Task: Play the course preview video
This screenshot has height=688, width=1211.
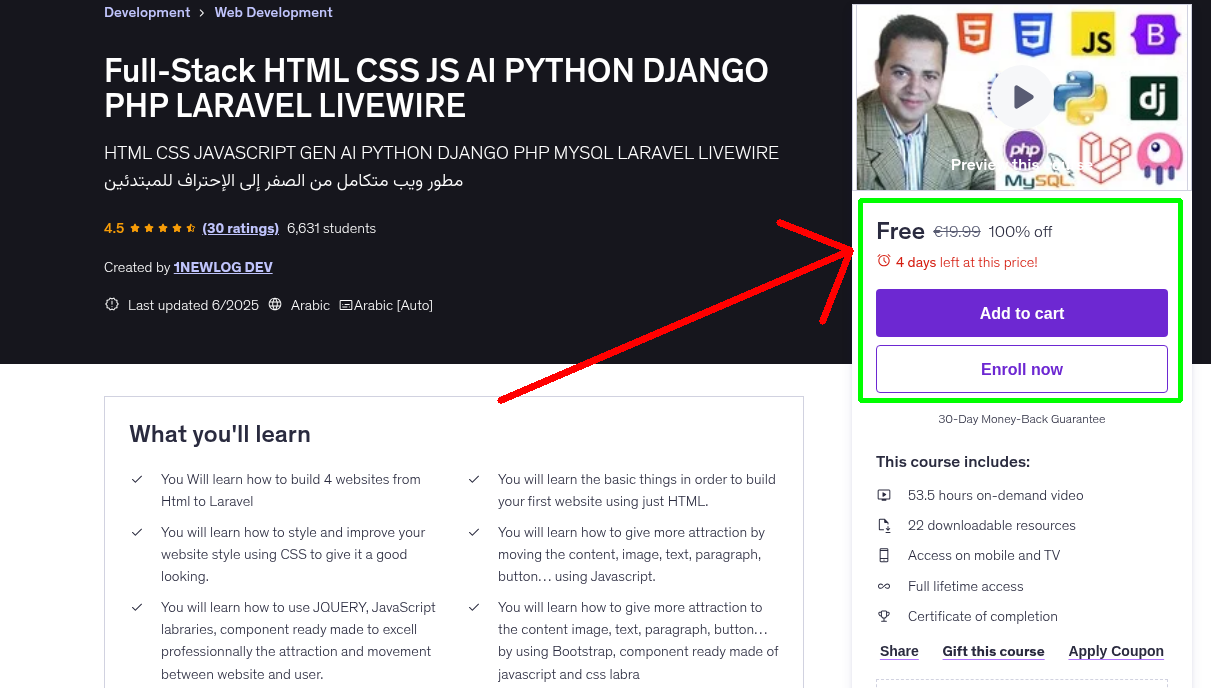Action: pyautogui.click(x=1022, y=97)
